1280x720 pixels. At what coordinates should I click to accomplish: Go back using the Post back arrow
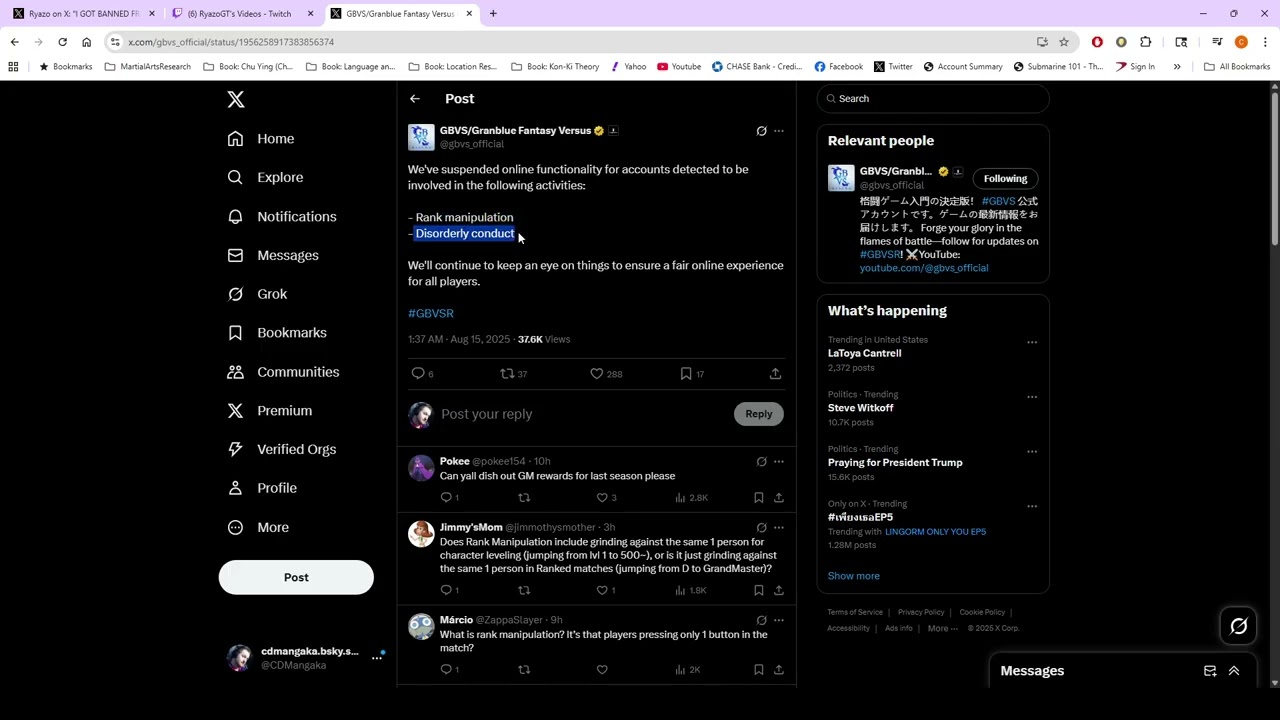click(x=415, y=99)
